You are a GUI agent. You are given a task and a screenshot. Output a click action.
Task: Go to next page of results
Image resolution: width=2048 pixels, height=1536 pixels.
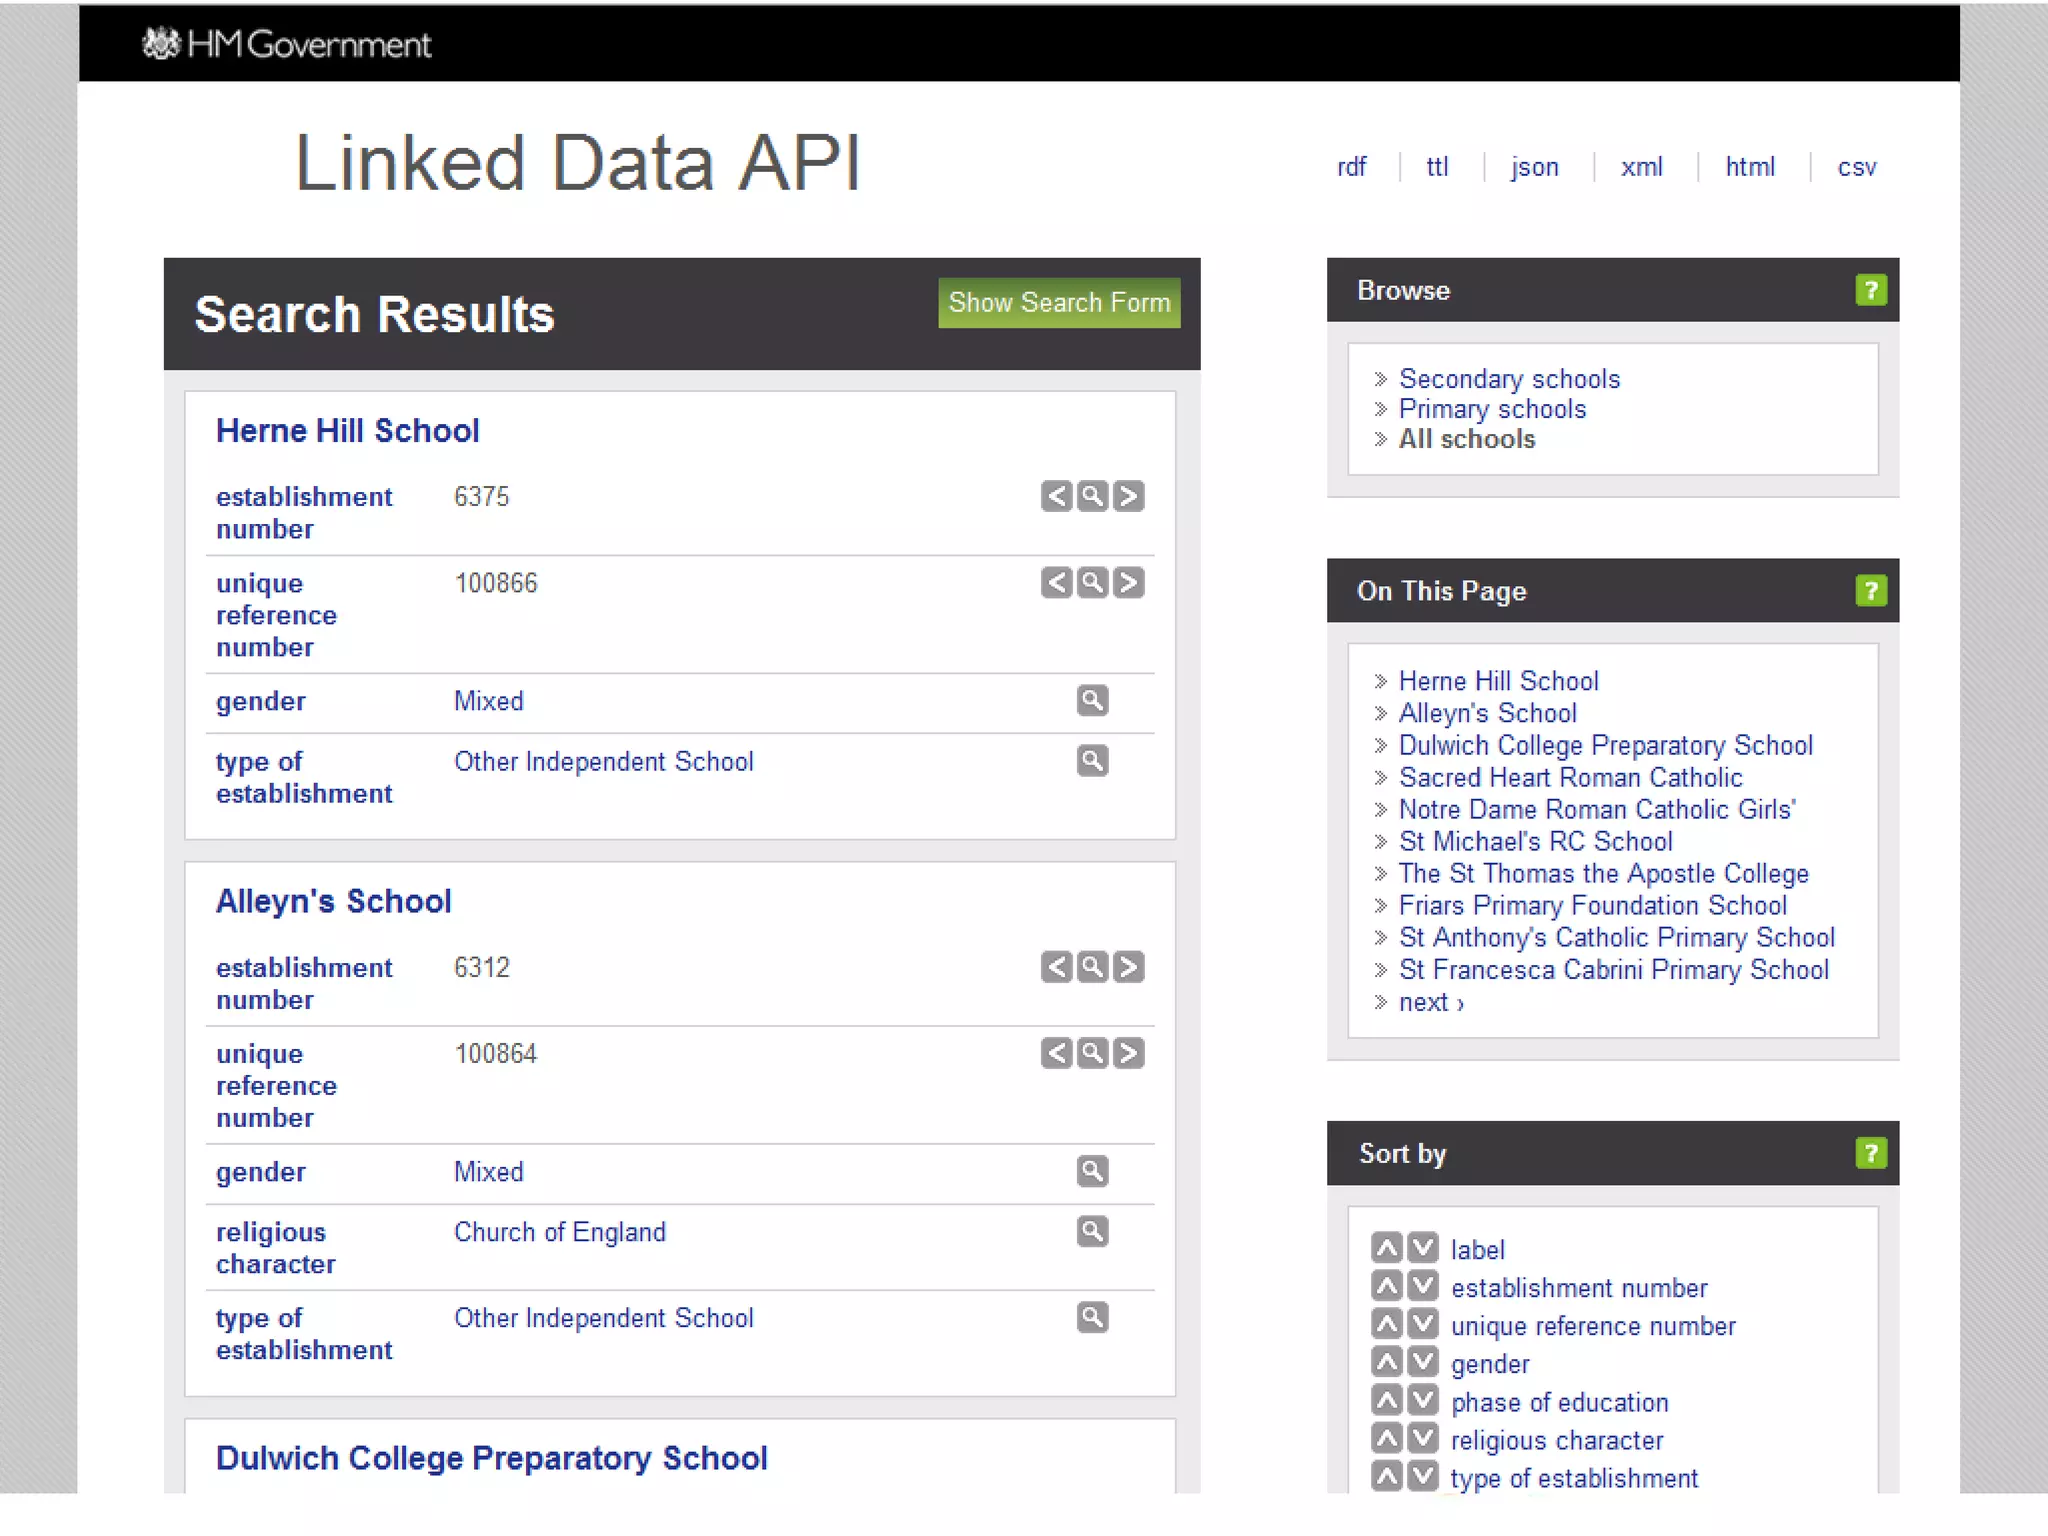click(x=1430, y=1002)
